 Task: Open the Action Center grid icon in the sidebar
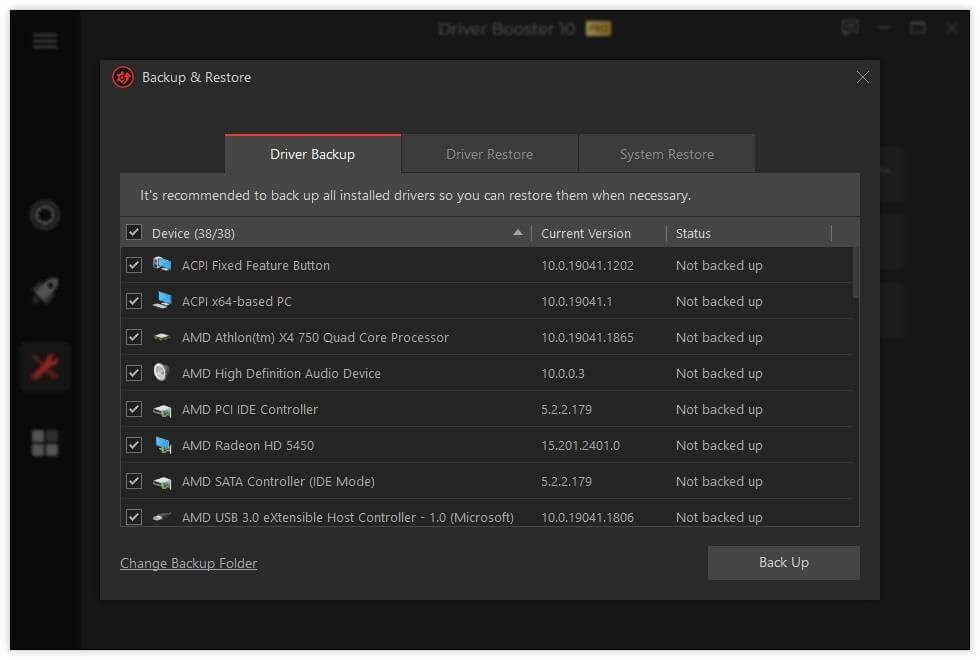pyautogui.click(x=45, y=442)
